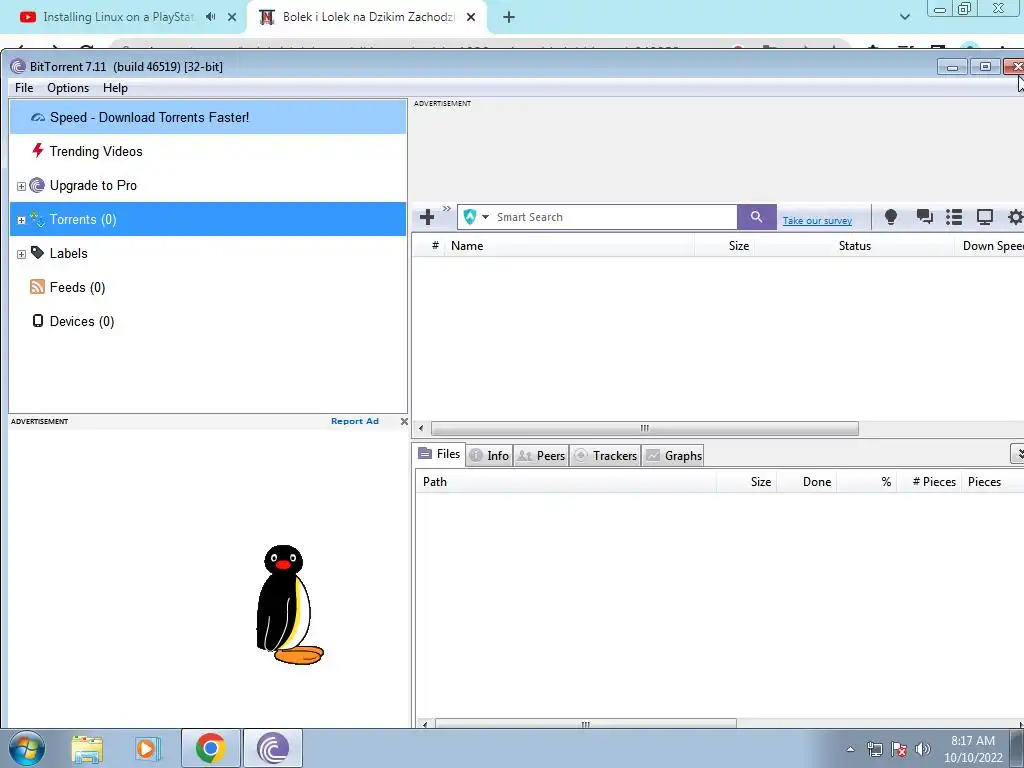The height and width of the screenshot is (768, 1024).
Task: Switch to the Trackers tab
Action: (x=606, y=455)
